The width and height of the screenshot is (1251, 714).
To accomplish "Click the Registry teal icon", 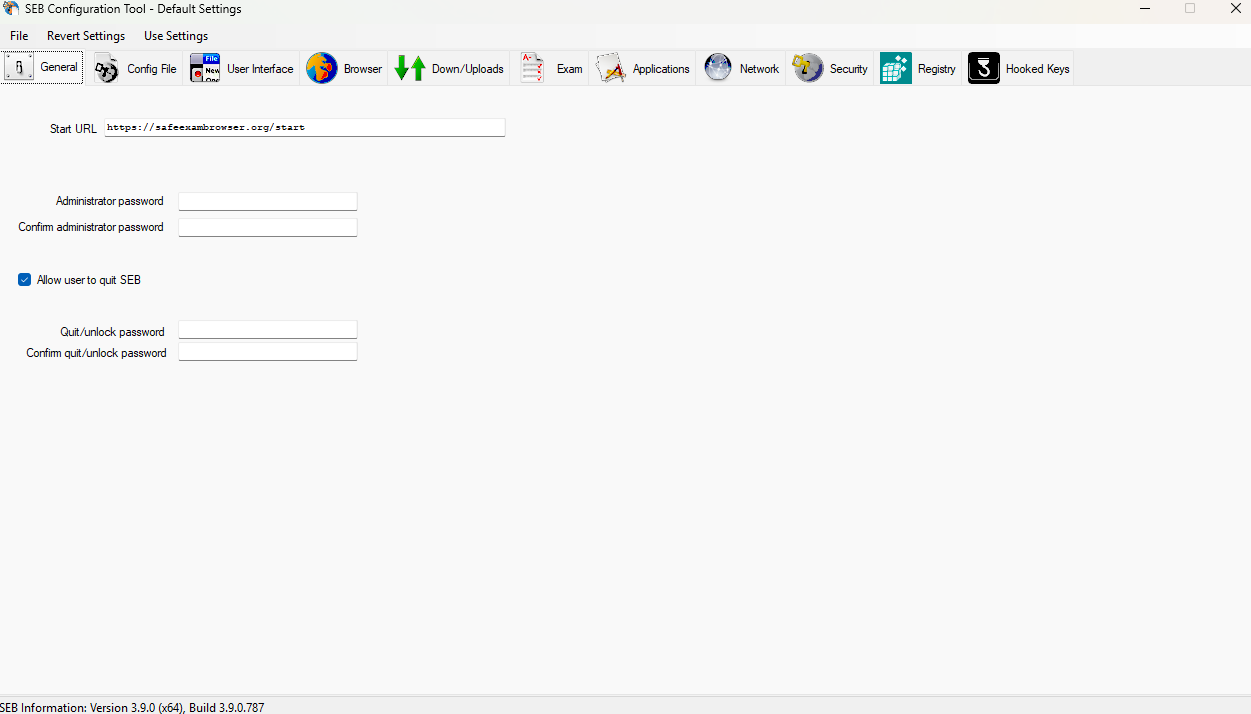I will pos(896,68).
